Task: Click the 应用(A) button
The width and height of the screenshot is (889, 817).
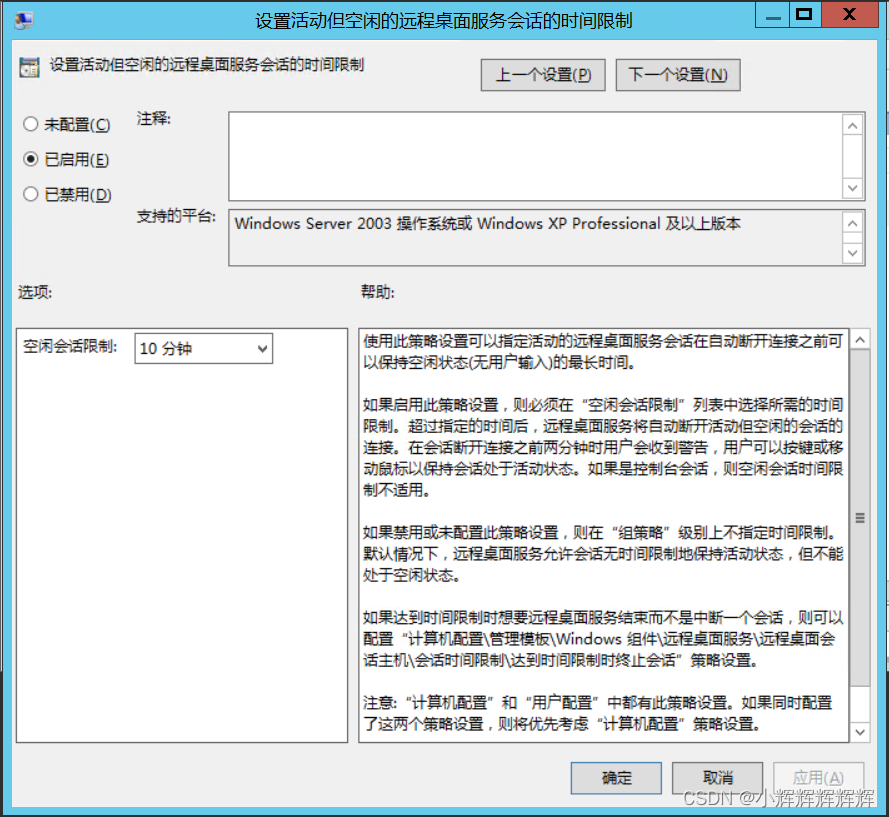Action: point(818,778)
